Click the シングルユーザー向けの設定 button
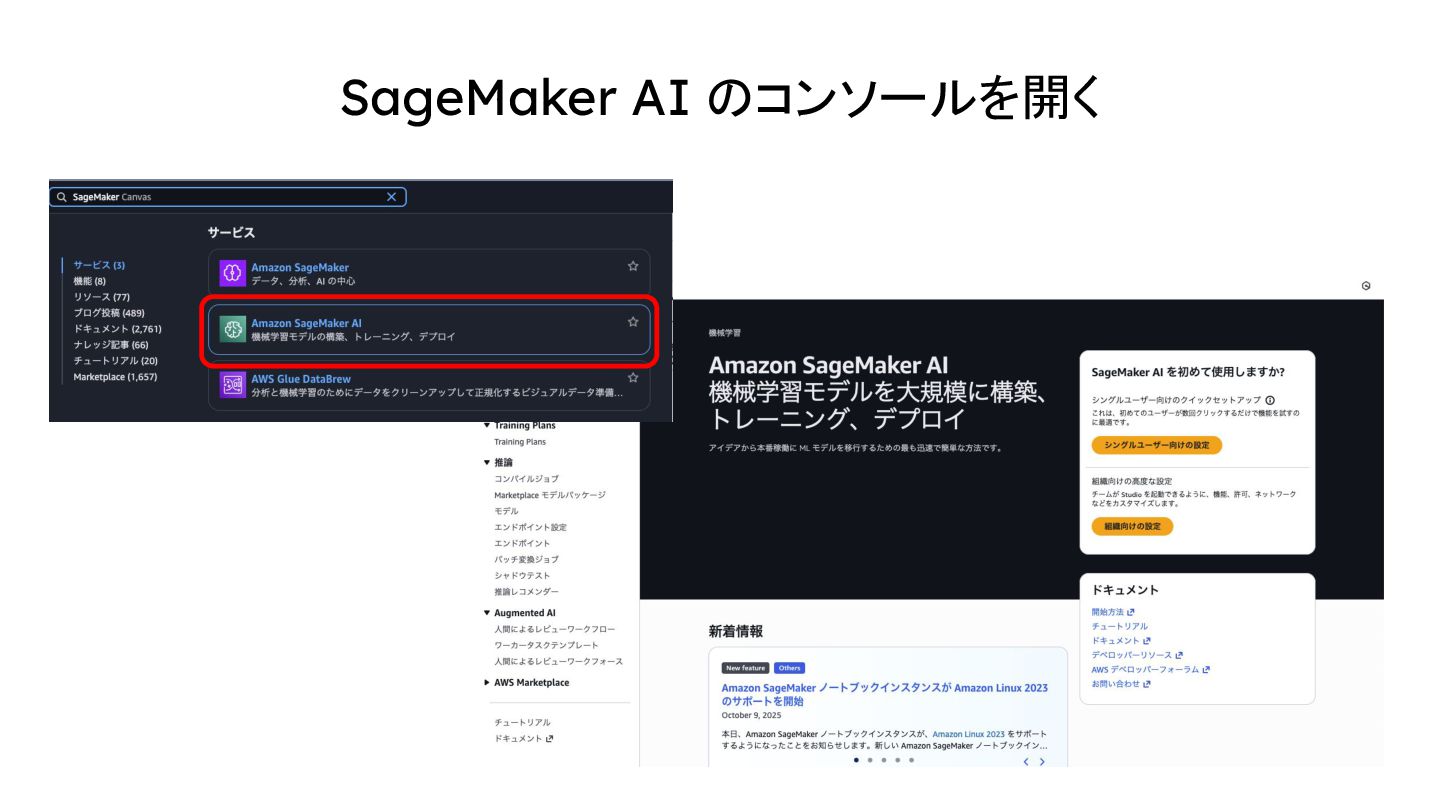Image resolution: width=1440 pixels, height=810 pixels. click(x=1157, y=445)
